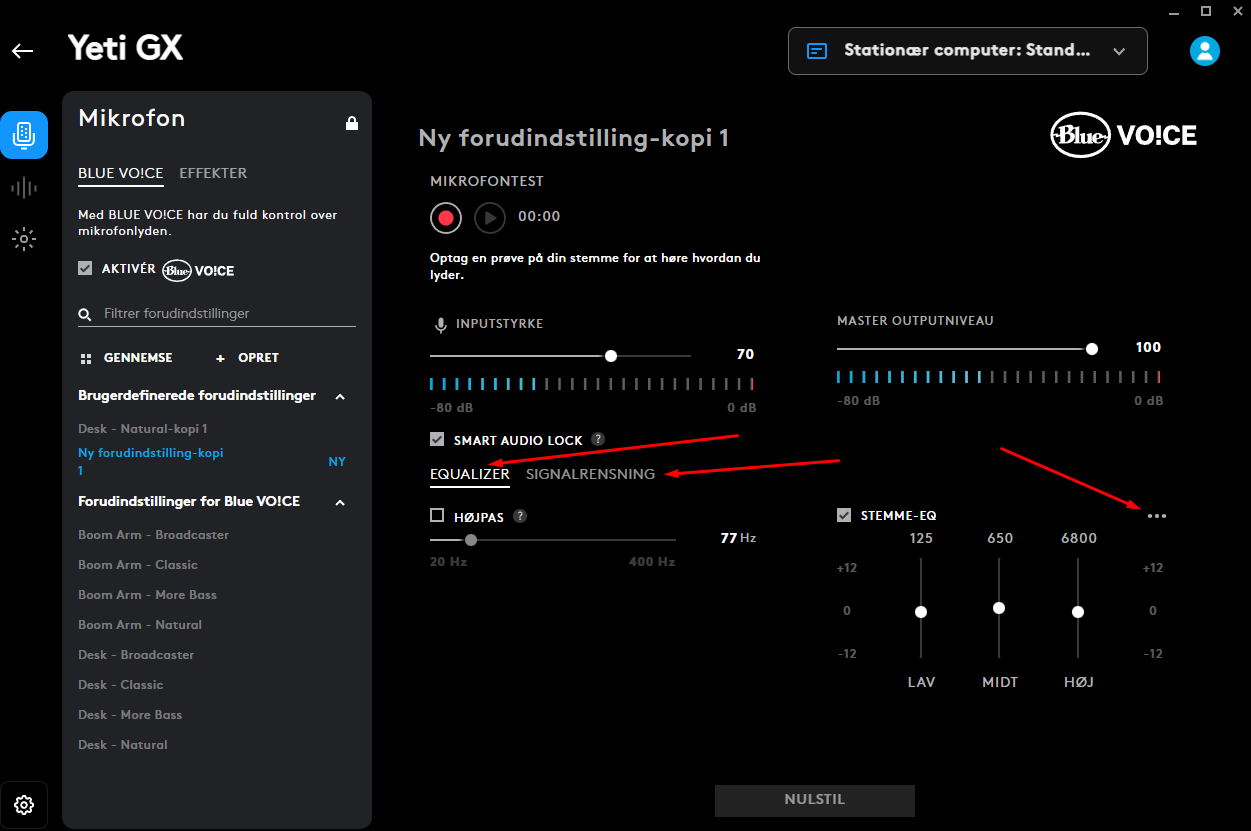Show help for Højpas filter
Screen dimensions: 1251x831
(x=520, y=517)
